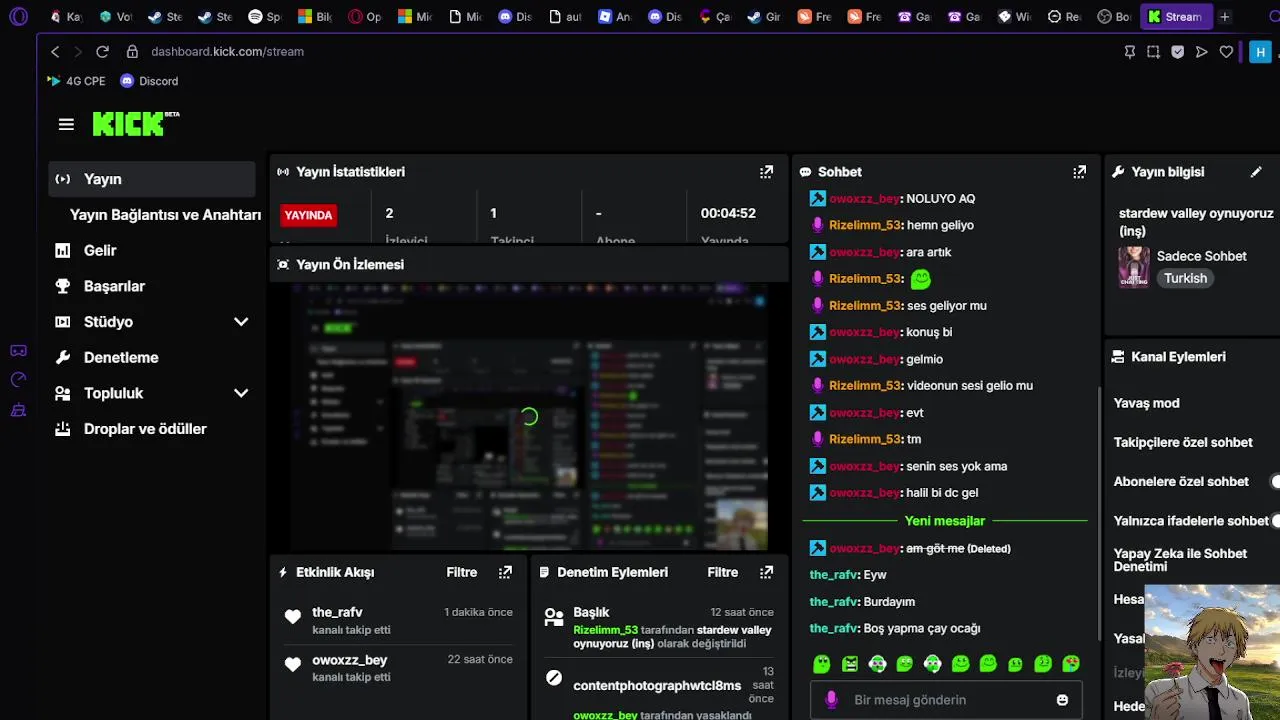Image resolution: width=1280 pixels, height=720 pixels.
Task: Open the Etkinlik Akışı Filtre dropdown
Action: 461,573
